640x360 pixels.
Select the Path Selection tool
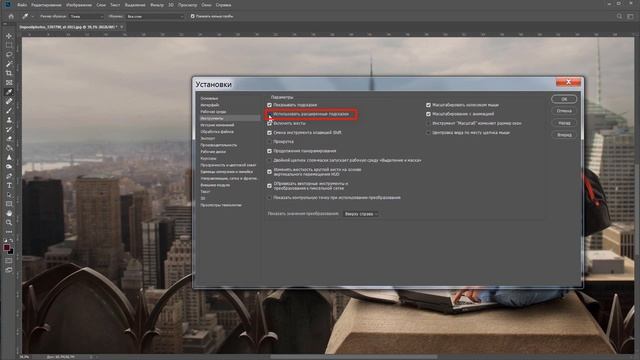tap(9, 195)
